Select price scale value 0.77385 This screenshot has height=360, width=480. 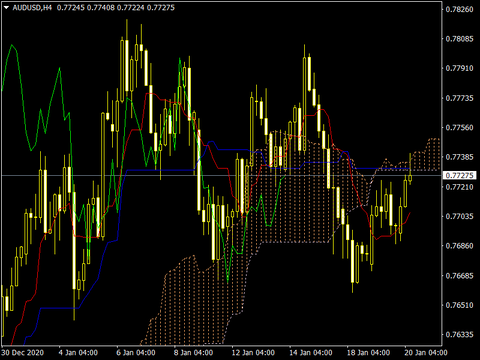[460, 157]
